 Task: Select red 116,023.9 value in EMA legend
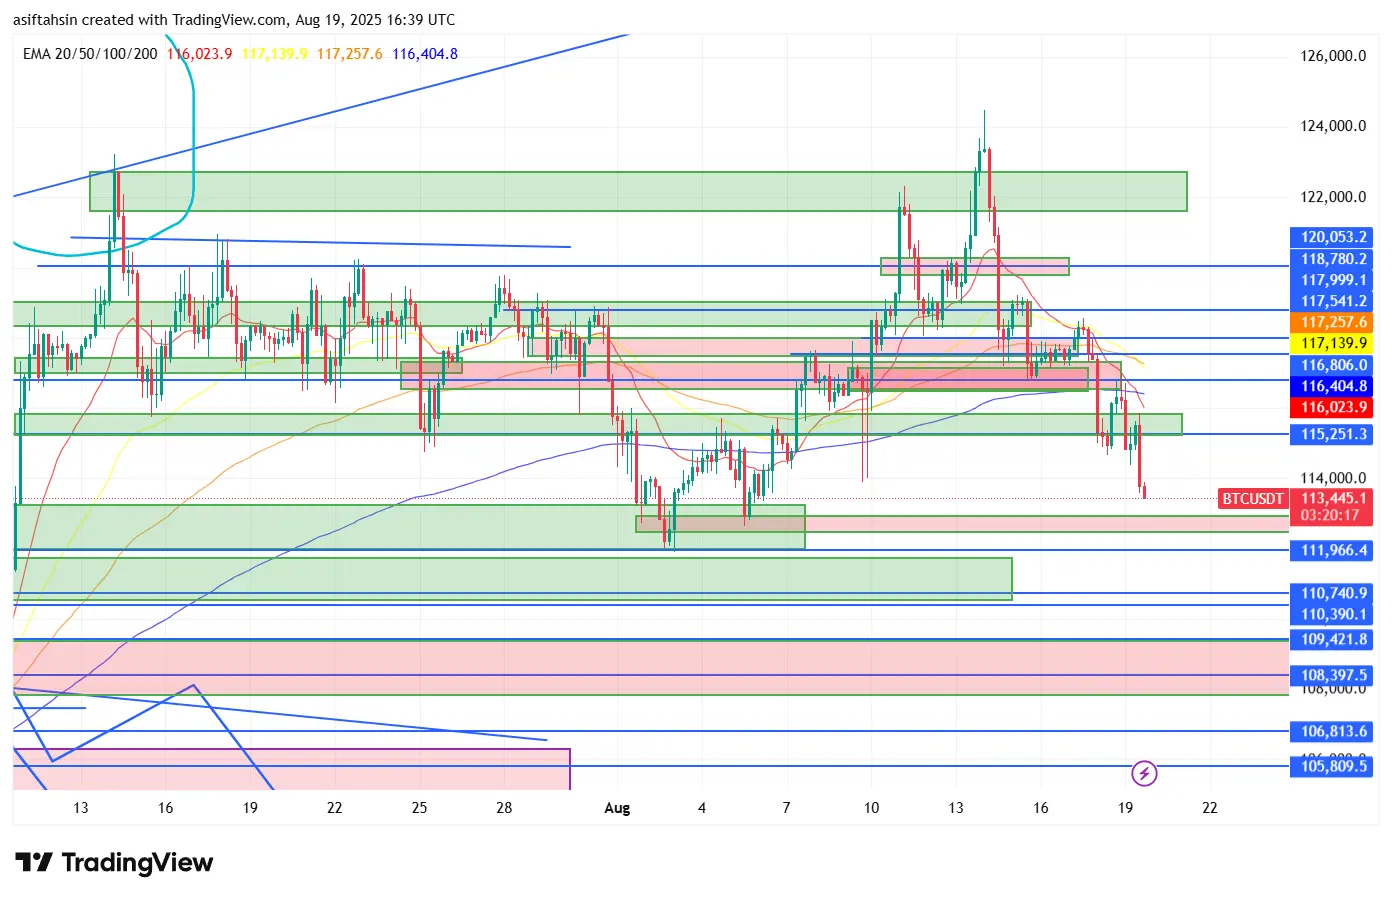click(x=200, y=54)
